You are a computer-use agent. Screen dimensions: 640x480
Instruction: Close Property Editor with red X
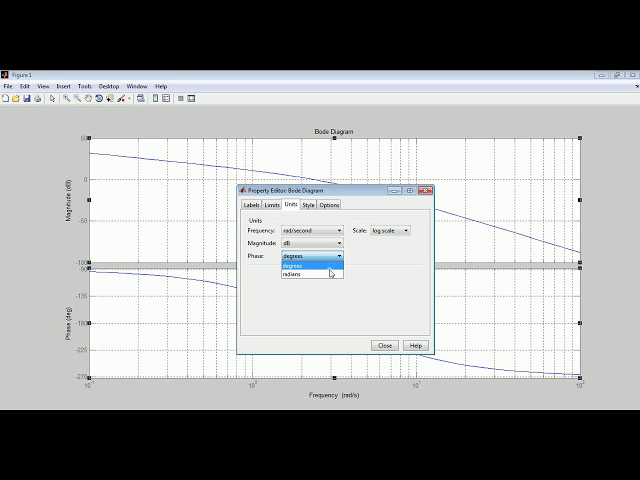[425, 191]
